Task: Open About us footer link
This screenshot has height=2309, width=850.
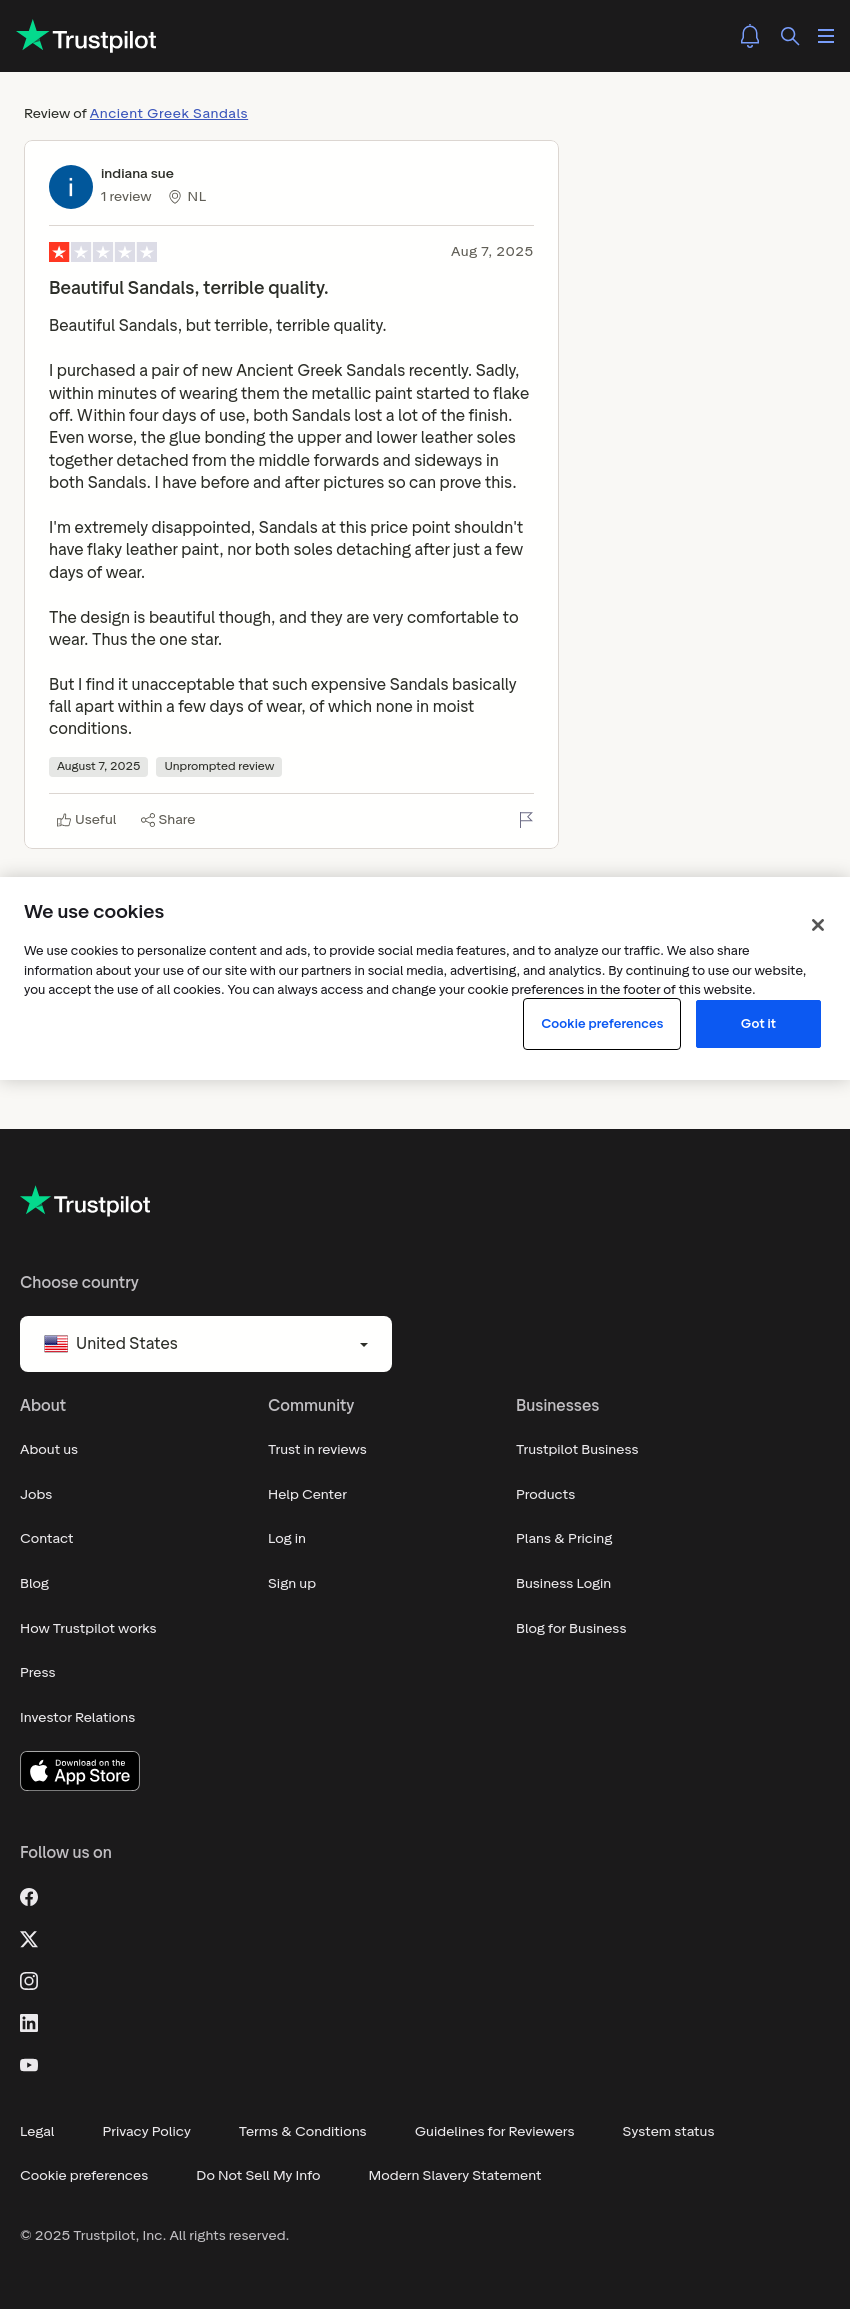Action: click(x=49, y=1450)
